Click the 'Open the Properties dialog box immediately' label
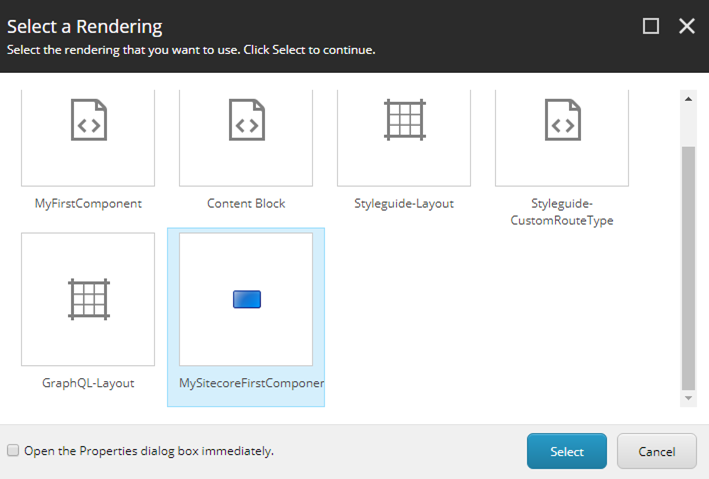The image size is (709, 479). pos(149,451)
